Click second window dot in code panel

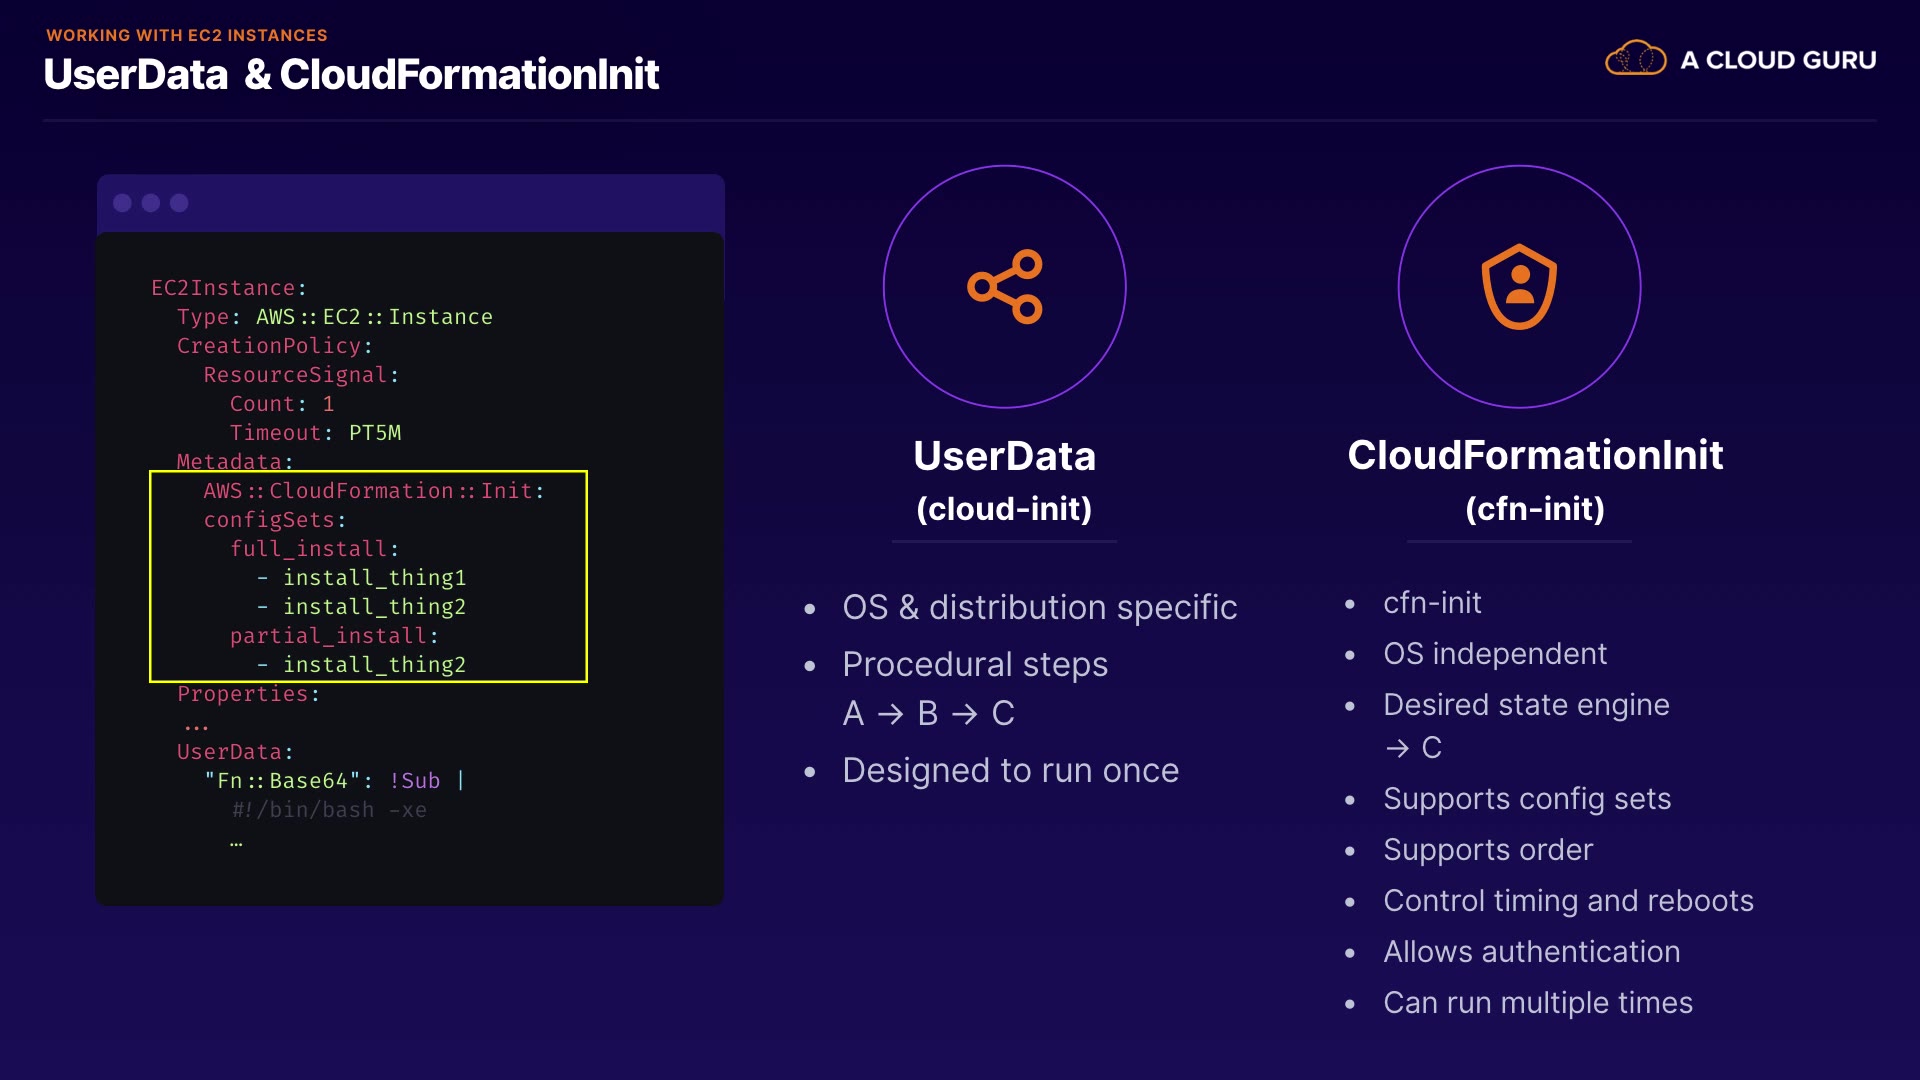pos(151,203)
